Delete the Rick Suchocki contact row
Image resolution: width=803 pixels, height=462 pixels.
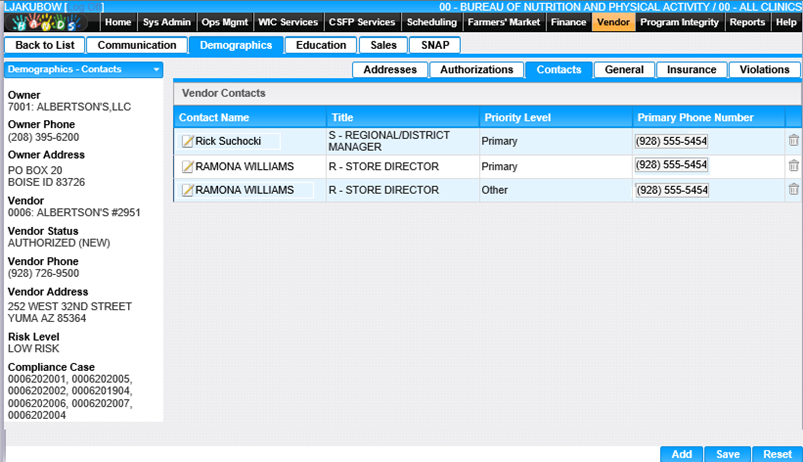[793, 140]
